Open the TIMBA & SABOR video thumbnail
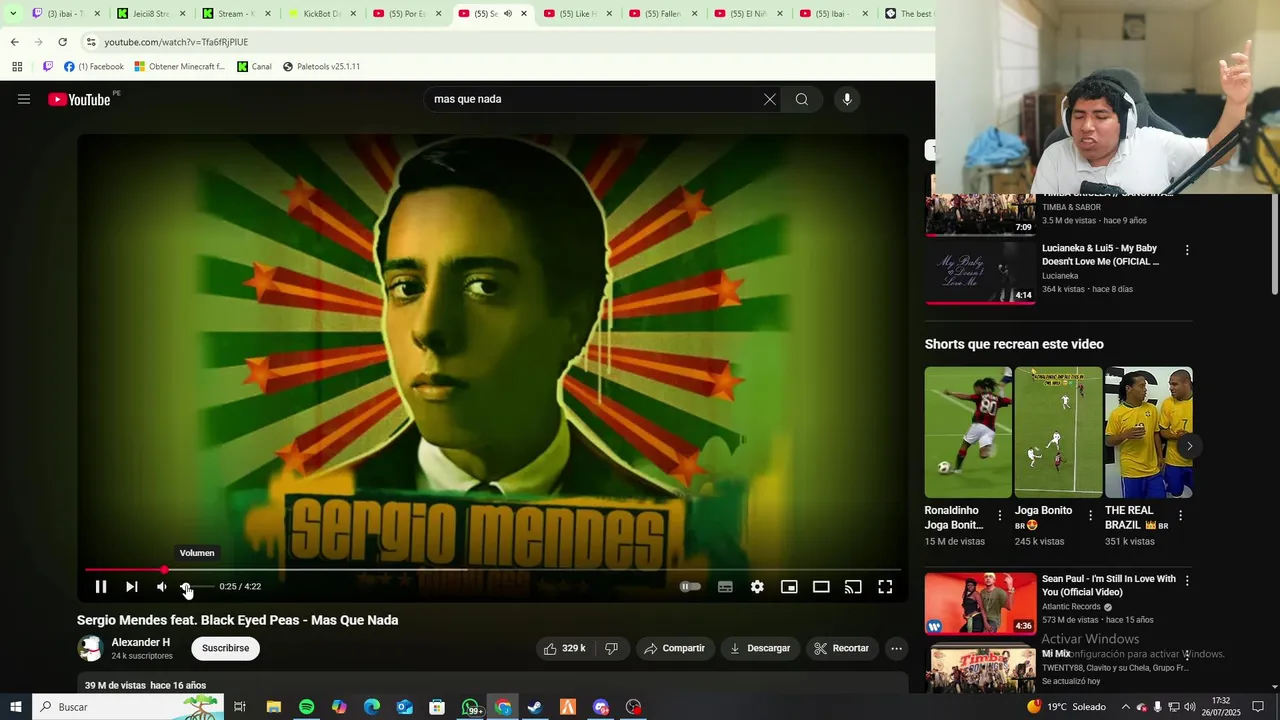 coord(980,214)
